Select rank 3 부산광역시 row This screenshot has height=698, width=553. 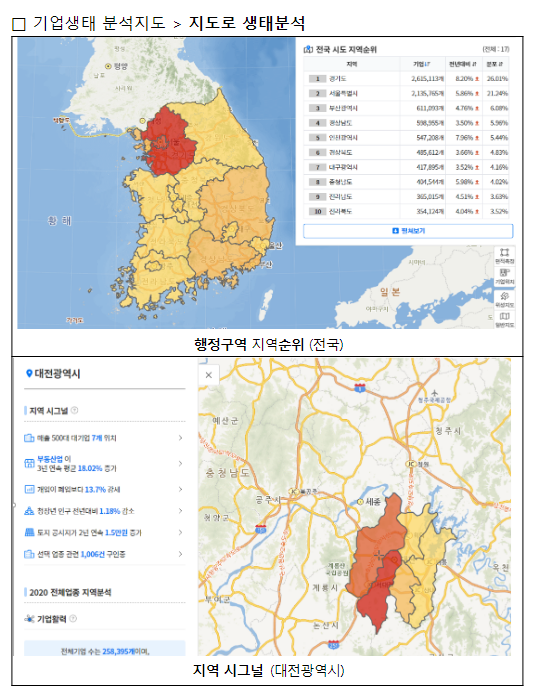tap(406, 108)
